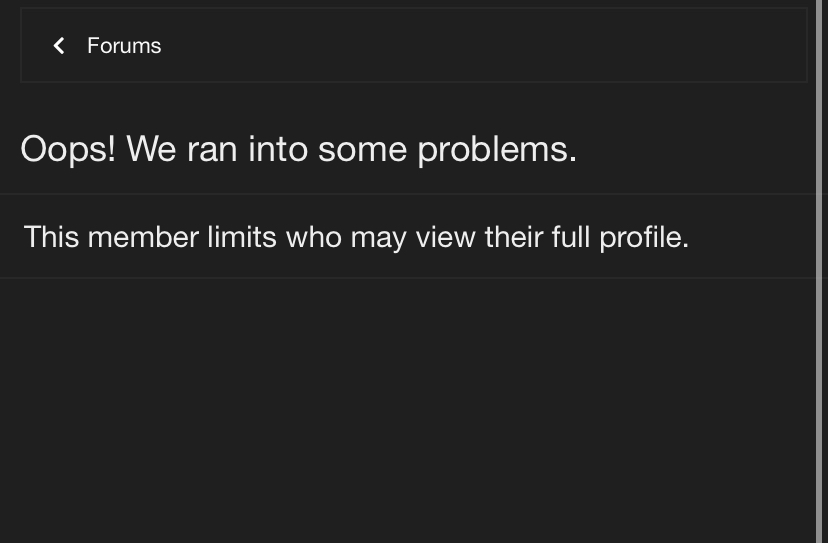Click the word 'some' in the heading
This screenshot has width=828, height=543.
point(362,150)
